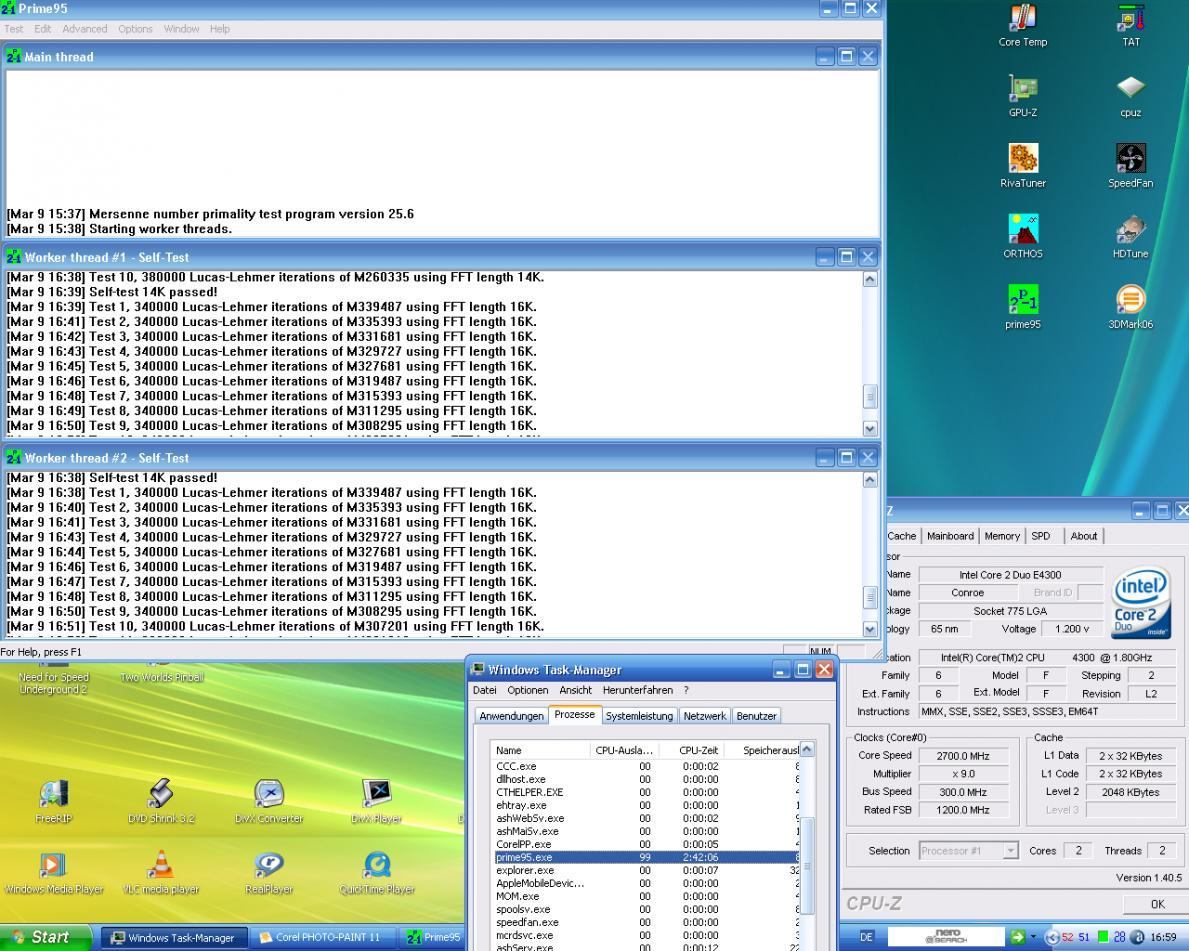
Task: Click Worker thread #1 scrollbar up arrow
Action: (870, 279)
